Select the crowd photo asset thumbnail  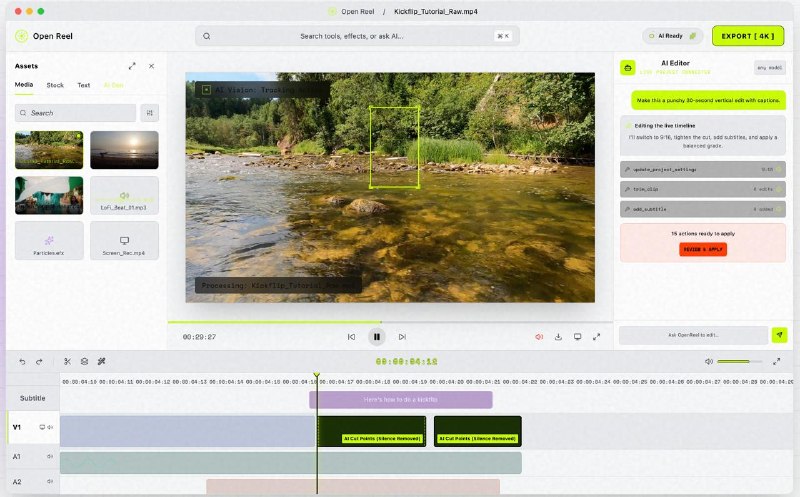pos(49,195)
